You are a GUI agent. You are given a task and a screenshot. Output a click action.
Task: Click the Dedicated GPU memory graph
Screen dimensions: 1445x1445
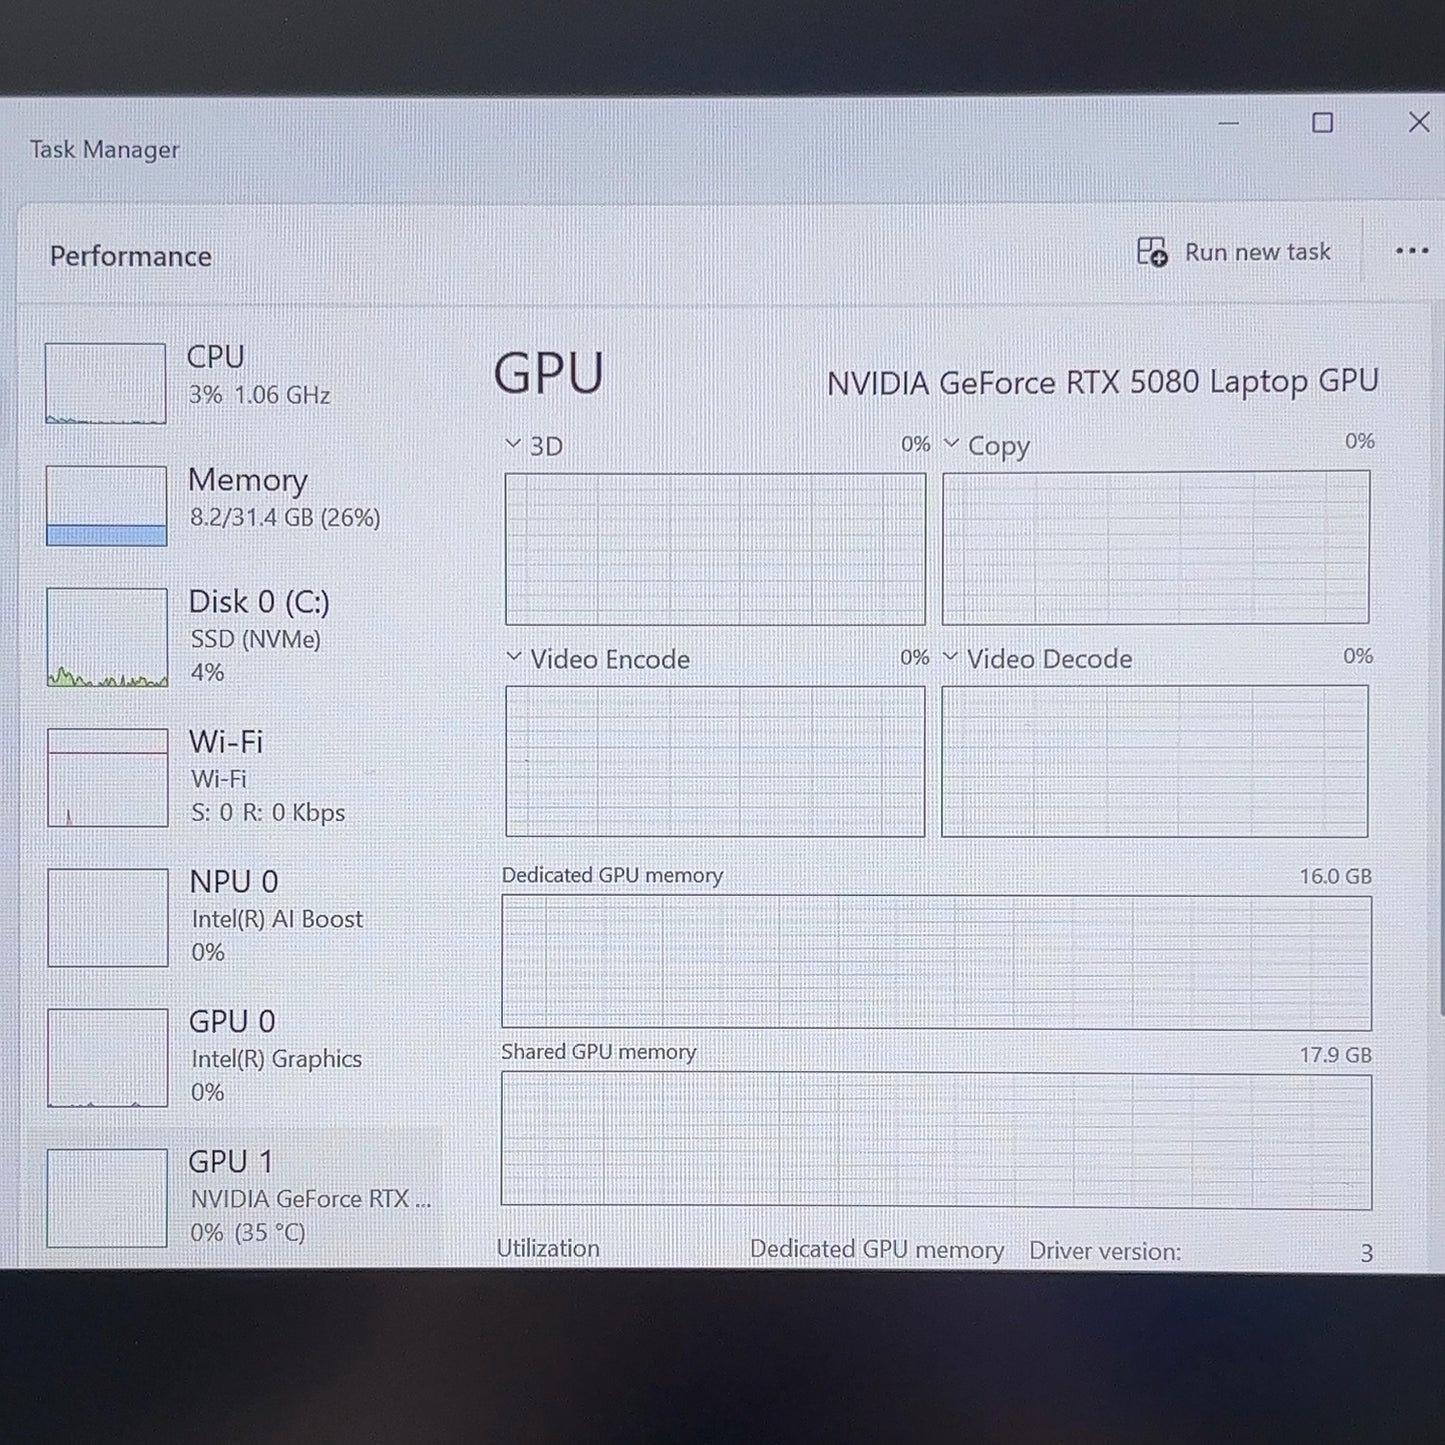click(936, 962)
